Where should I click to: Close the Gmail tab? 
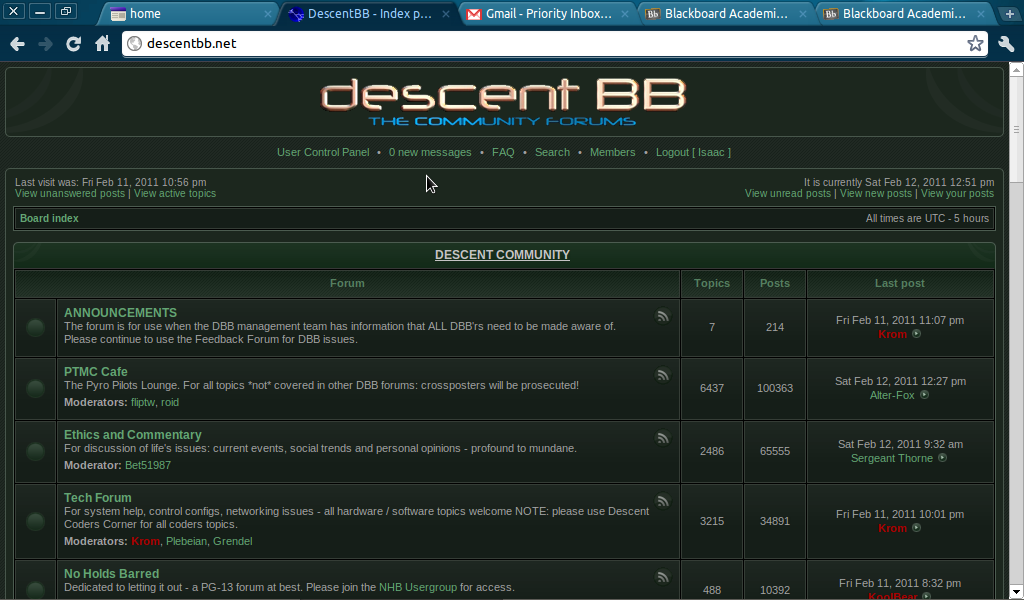click(x=625, y=14)
